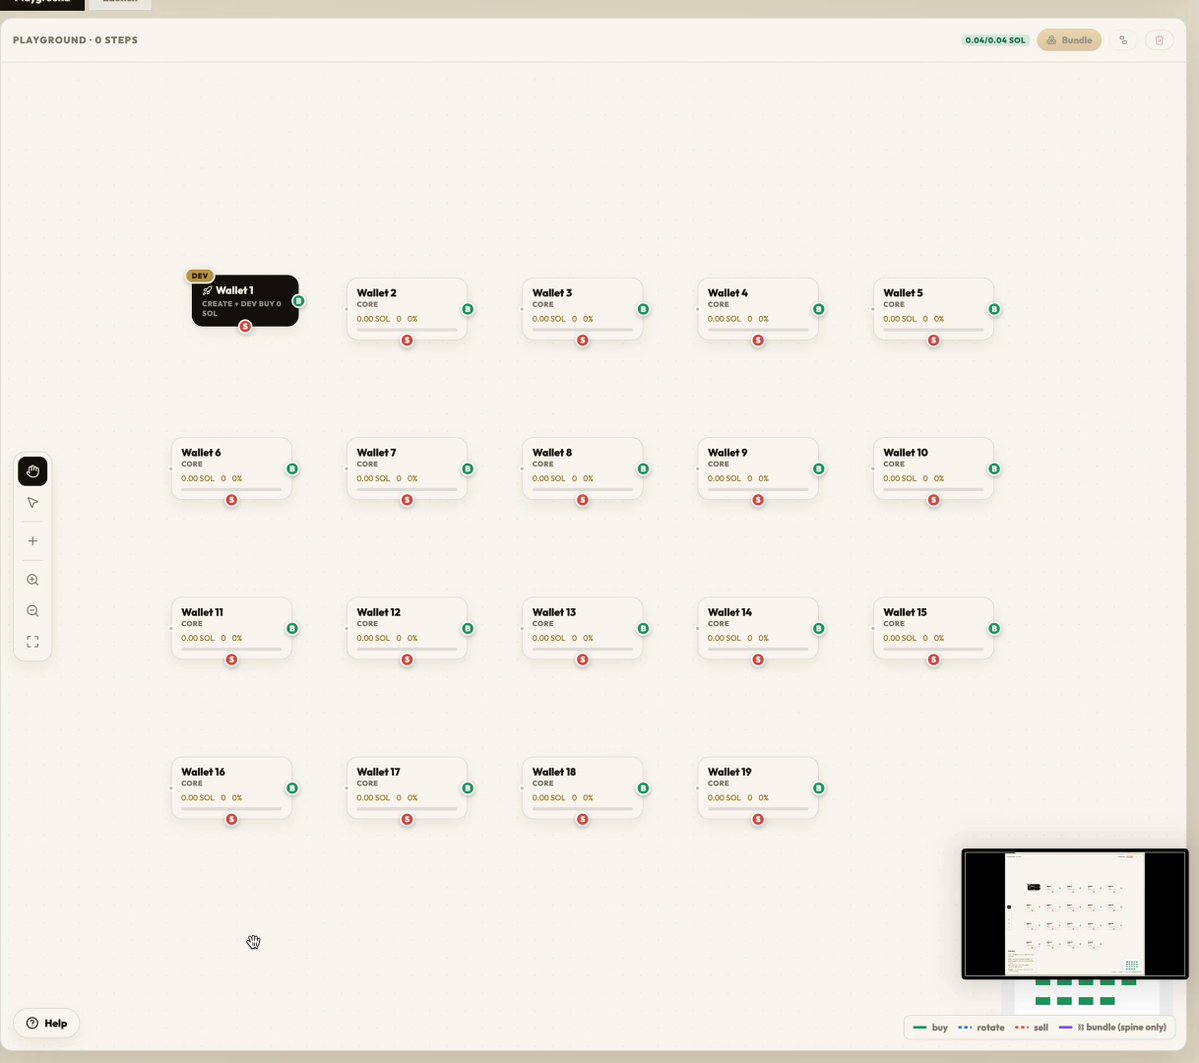Image resolution: width=1199 pixels, height=1063 pixels.
Task: Click Wallet 12 0.00 SOL value
Action: (x=373, y=639)
